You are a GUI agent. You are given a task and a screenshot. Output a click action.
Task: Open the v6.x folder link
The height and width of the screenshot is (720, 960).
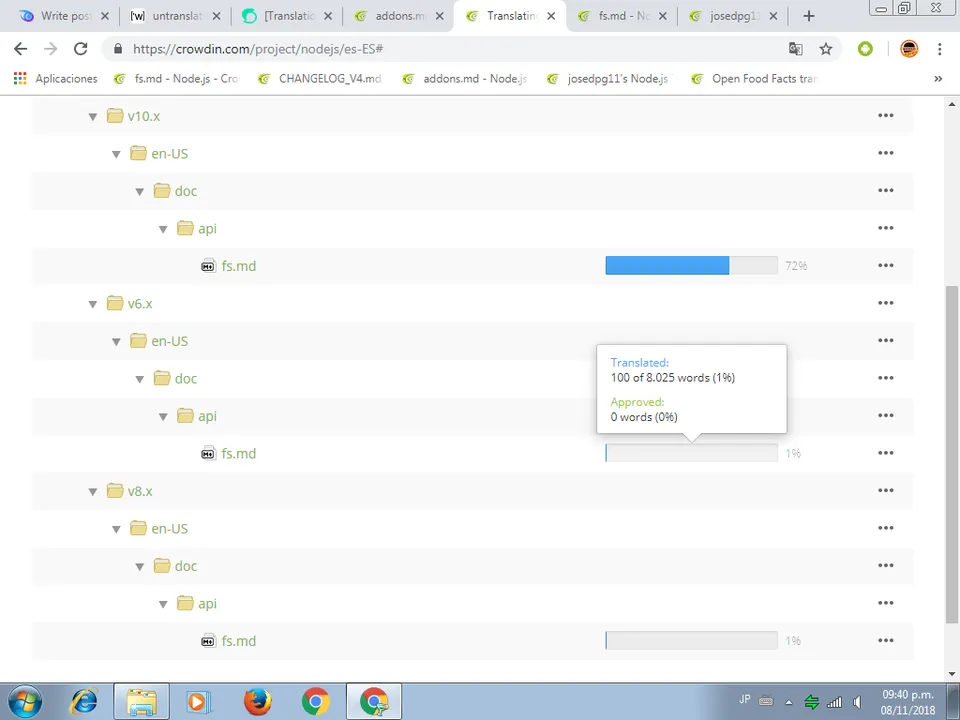140,304
